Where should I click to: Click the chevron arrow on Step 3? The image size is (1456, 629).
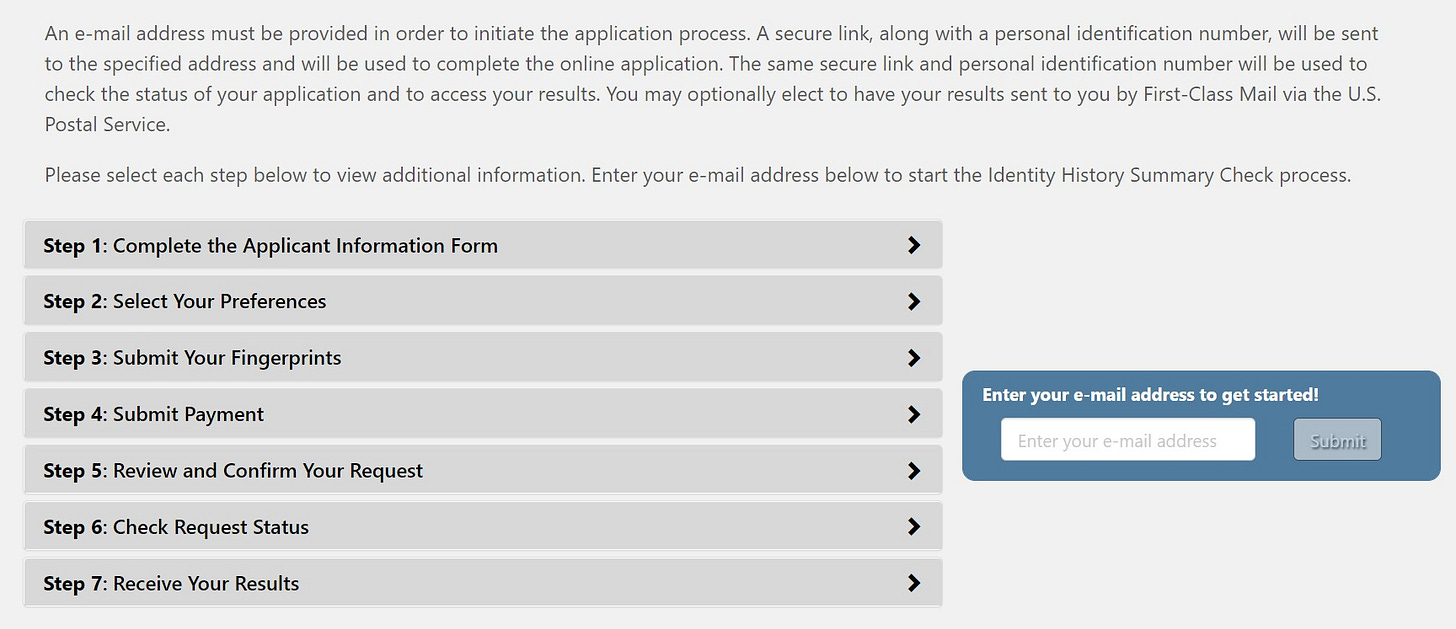point(913,357)
